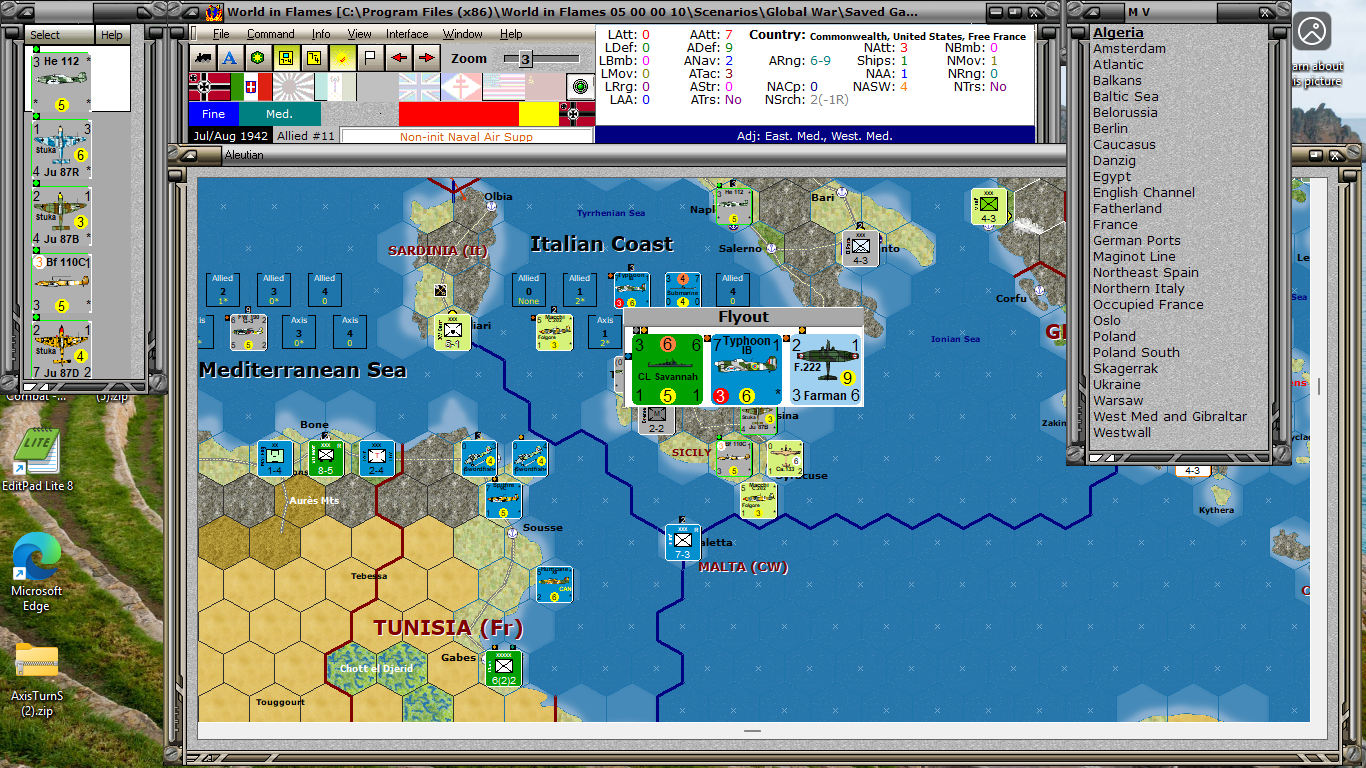Click the Select button in units panel
1366x768 pixels.
point(59,35)
